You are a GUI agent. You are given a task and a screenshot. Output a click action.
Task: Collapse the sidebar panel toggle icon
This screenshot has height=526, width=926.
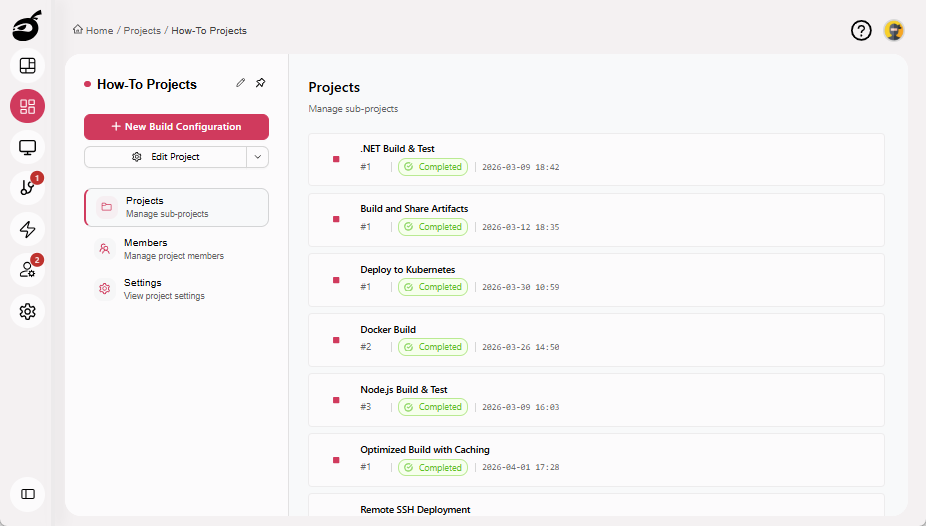pos(27,494)
